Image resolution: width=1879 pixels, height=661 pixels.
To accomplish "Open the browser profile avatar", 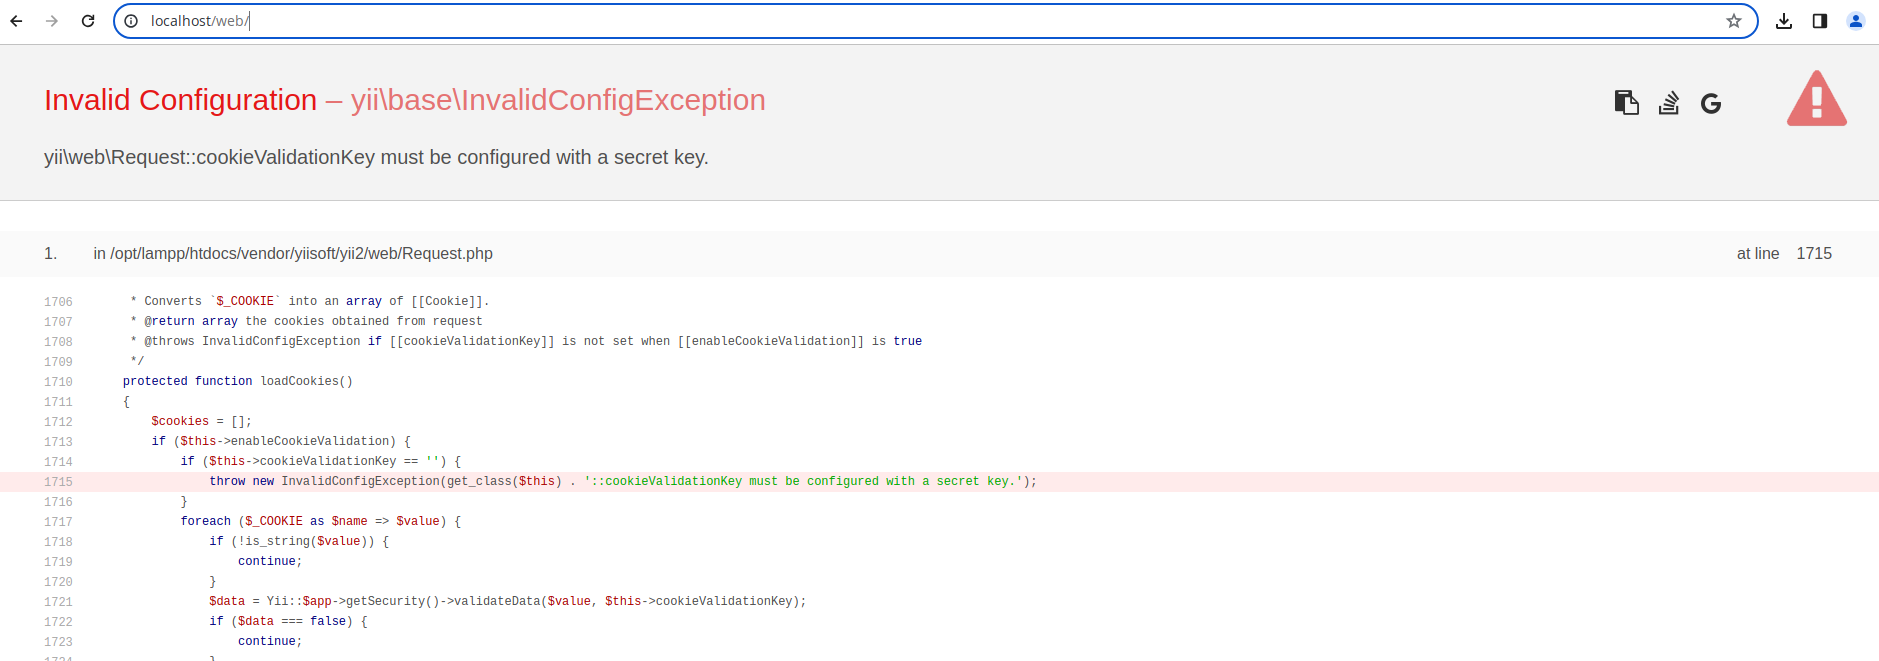I will point(1856,21).
